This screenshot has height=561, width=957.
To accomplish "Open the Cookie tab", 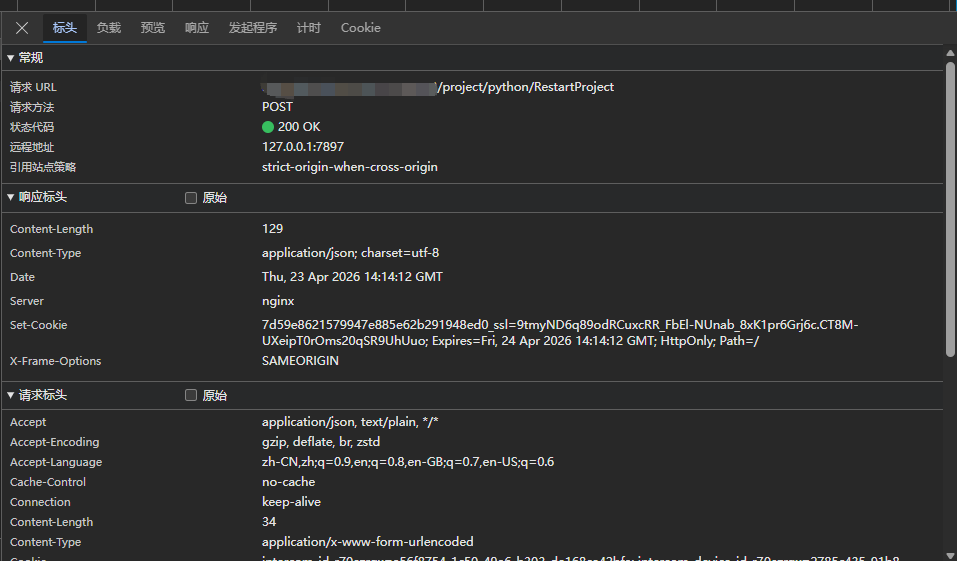I will pos(360,28).
